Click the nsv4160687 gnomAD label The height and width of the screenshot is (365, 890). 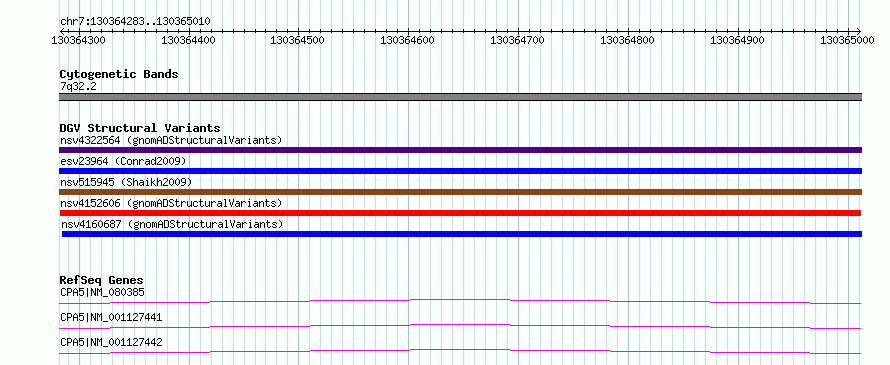coord(172,224)
